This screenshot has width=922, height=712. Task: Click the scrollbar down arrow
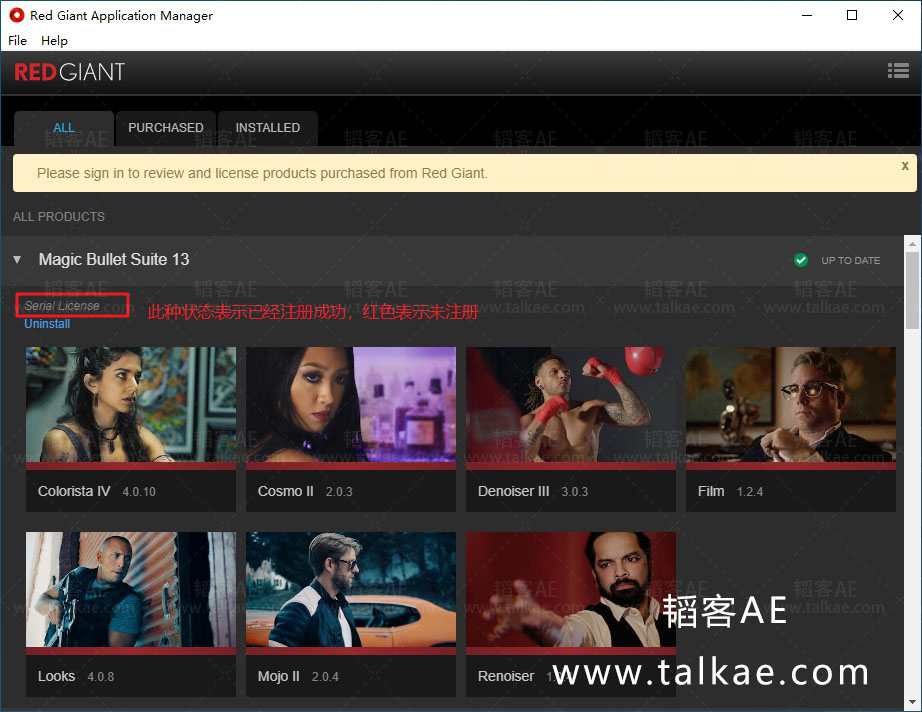pos(912,702)
